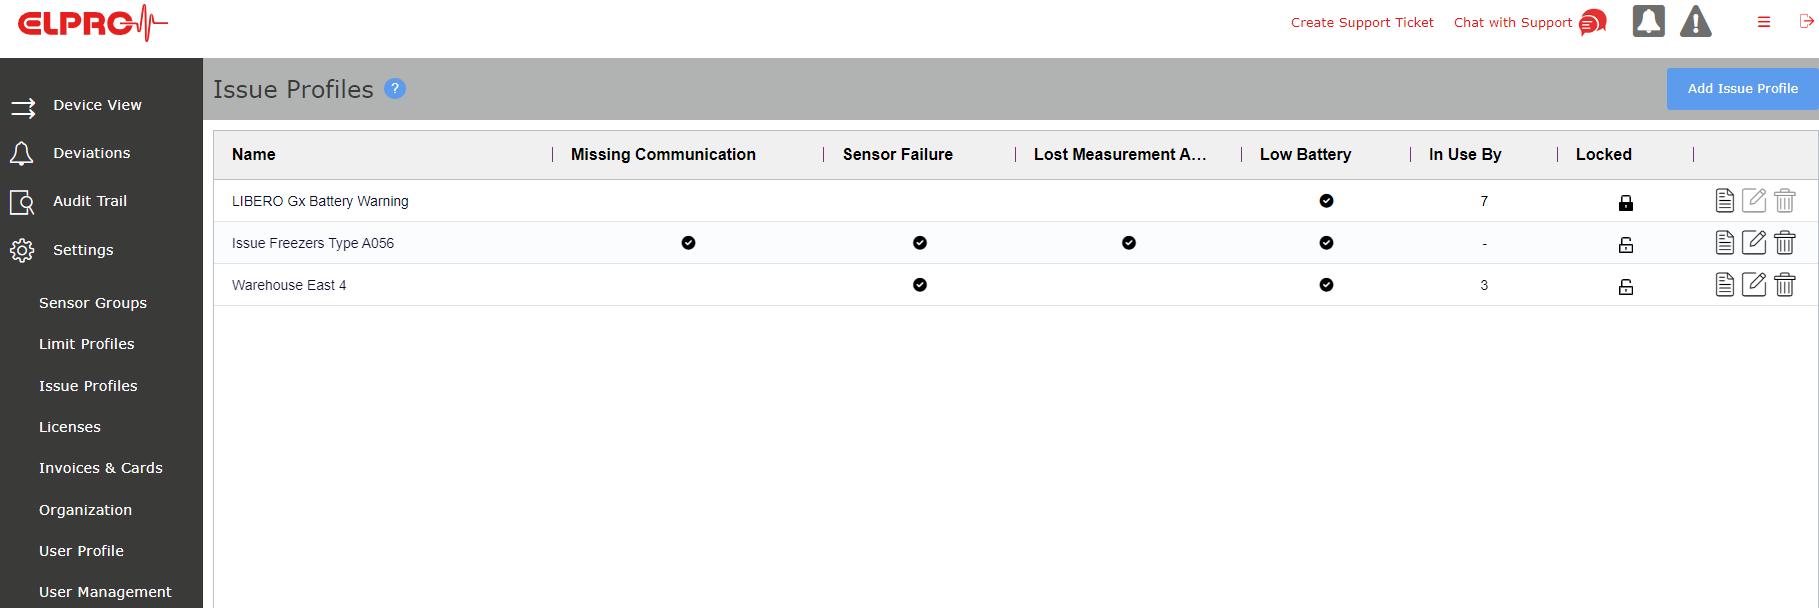
Task: Edit the Issue Freezers Type A056 profile
Action: click(1754, 243)
